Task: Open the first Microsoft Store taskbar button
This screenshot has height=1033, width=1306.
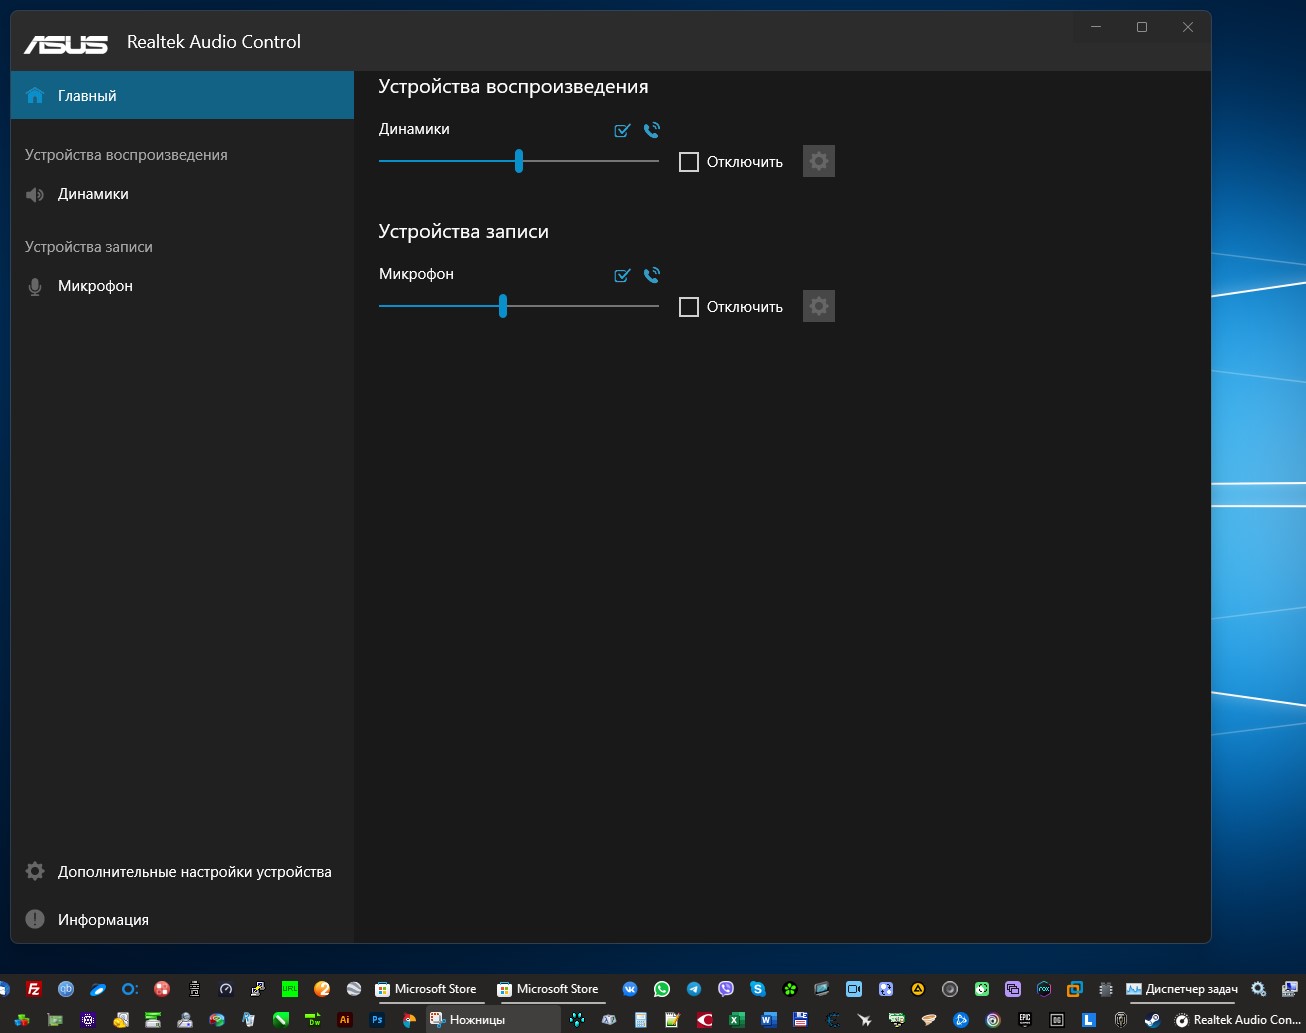Action: (426, 989)
